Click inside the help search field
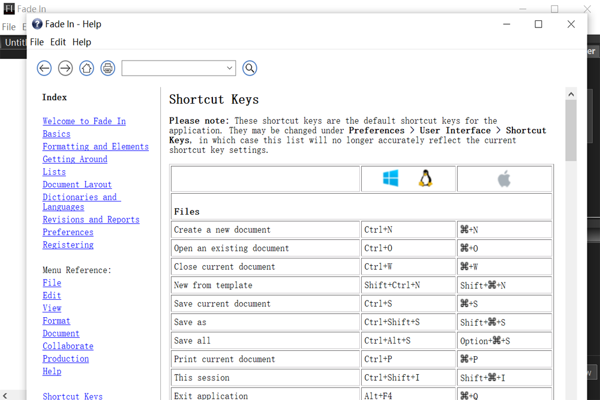 pos(172,68)
